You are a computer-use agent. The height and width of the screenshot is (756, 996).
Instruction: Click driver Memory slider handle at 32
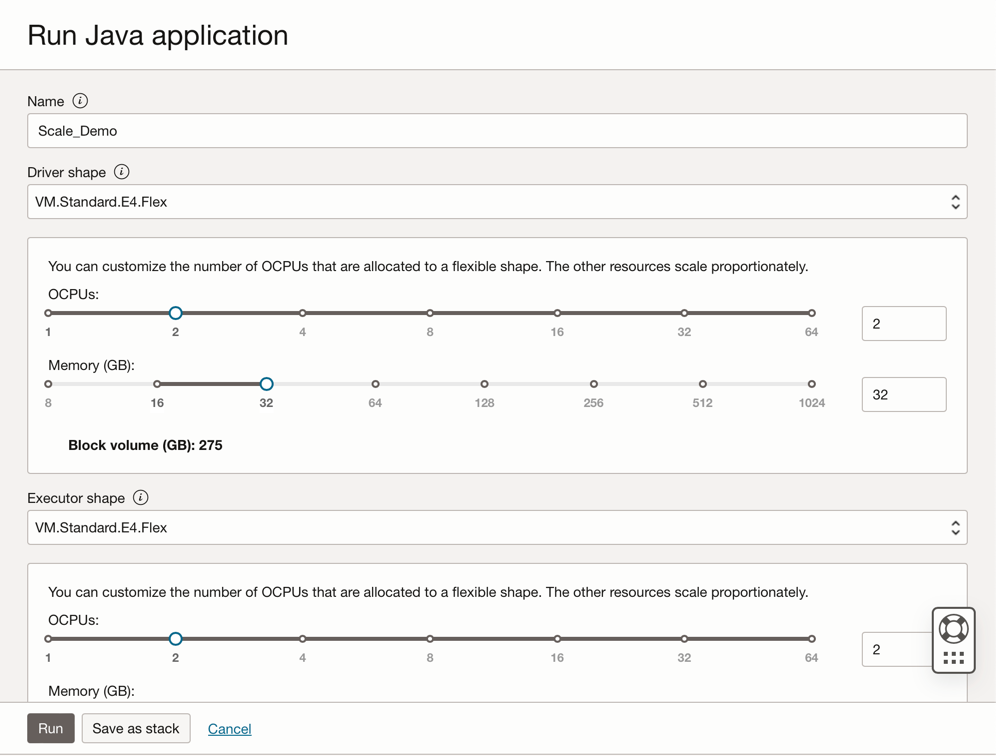267,384
